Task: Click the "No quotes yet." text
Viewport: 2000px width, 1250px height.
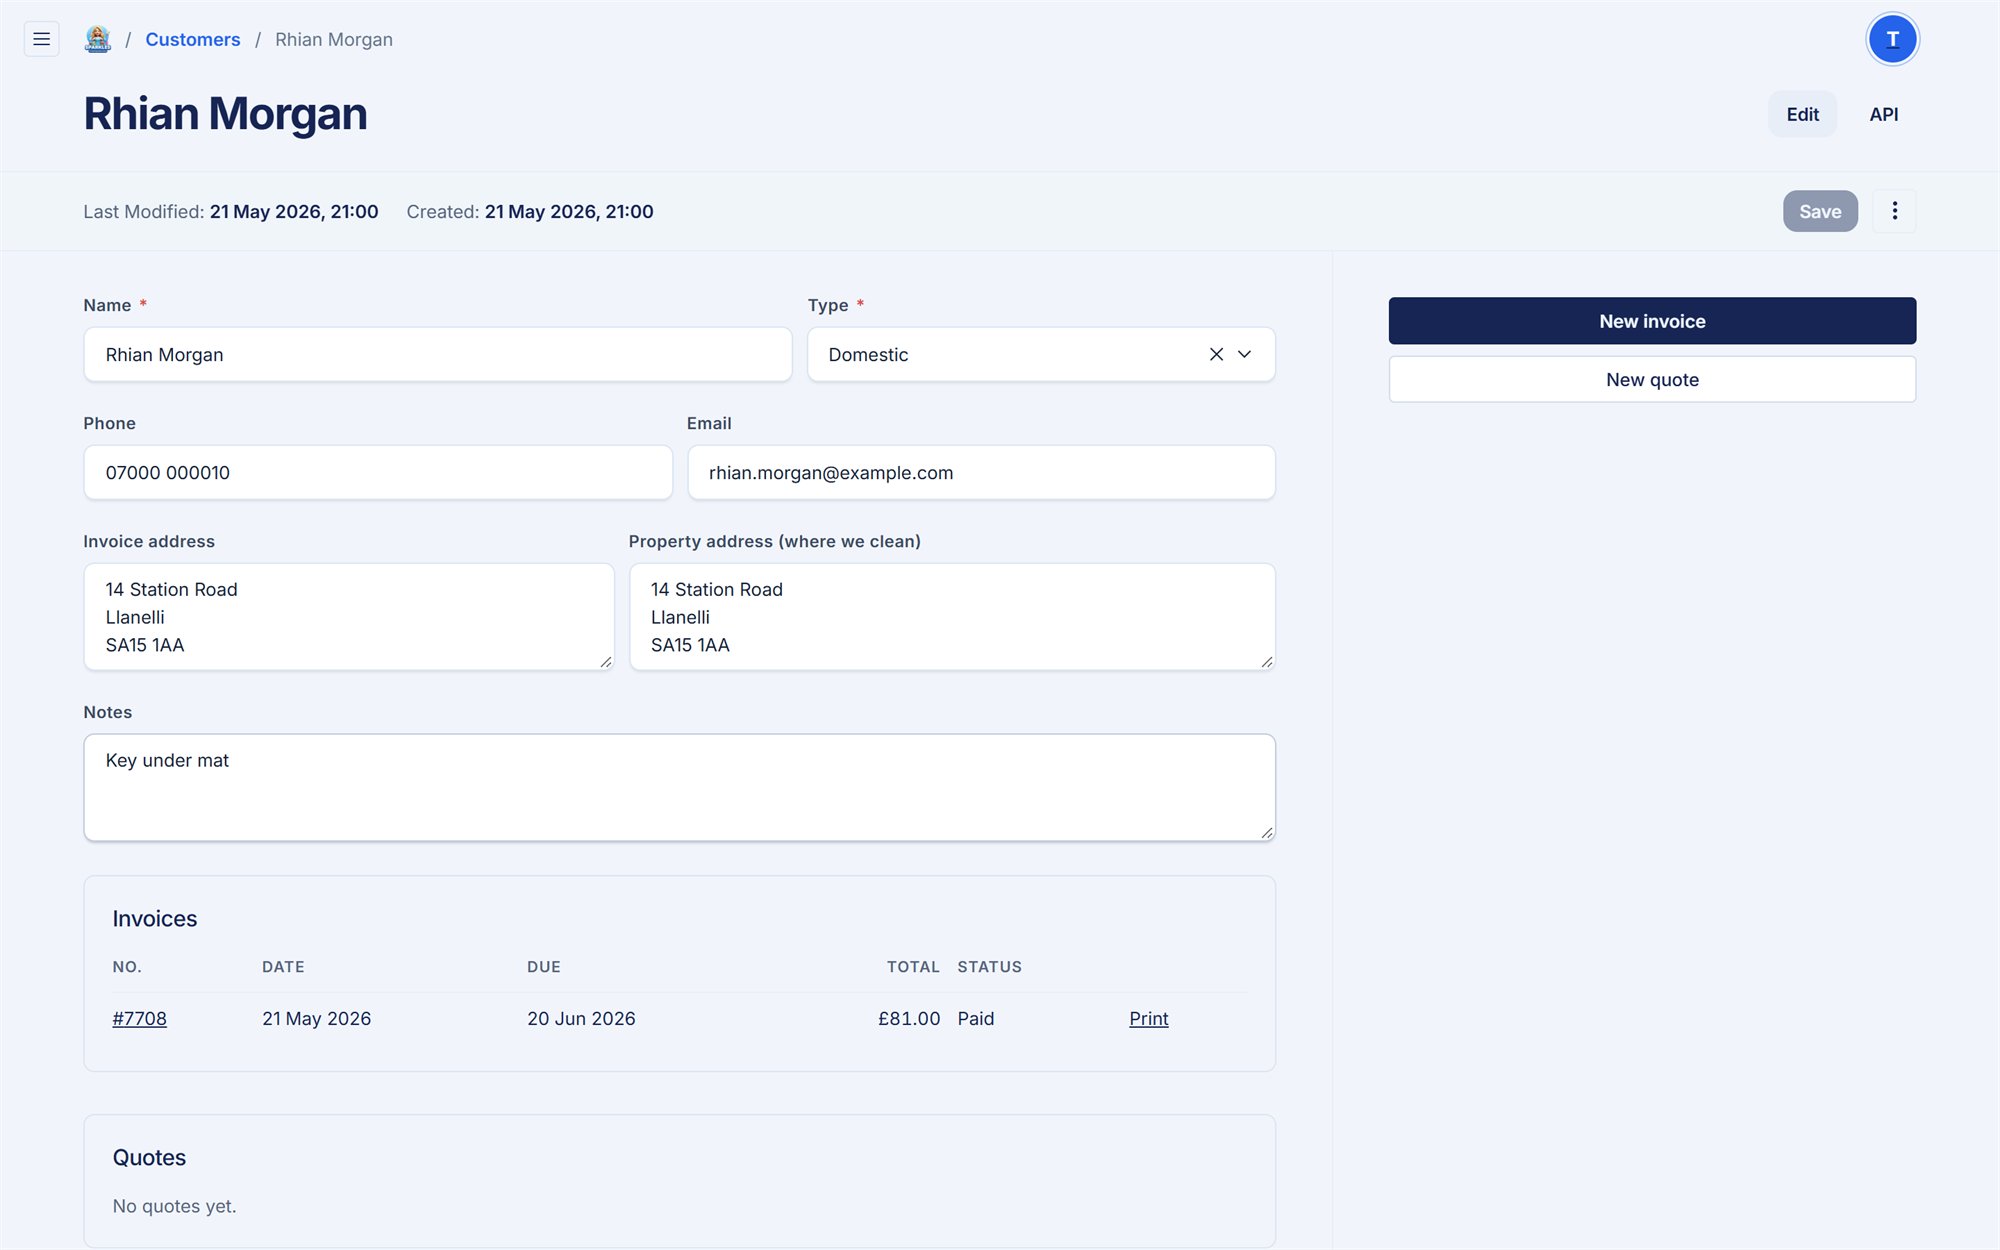Action: [x=174, y=1206]
